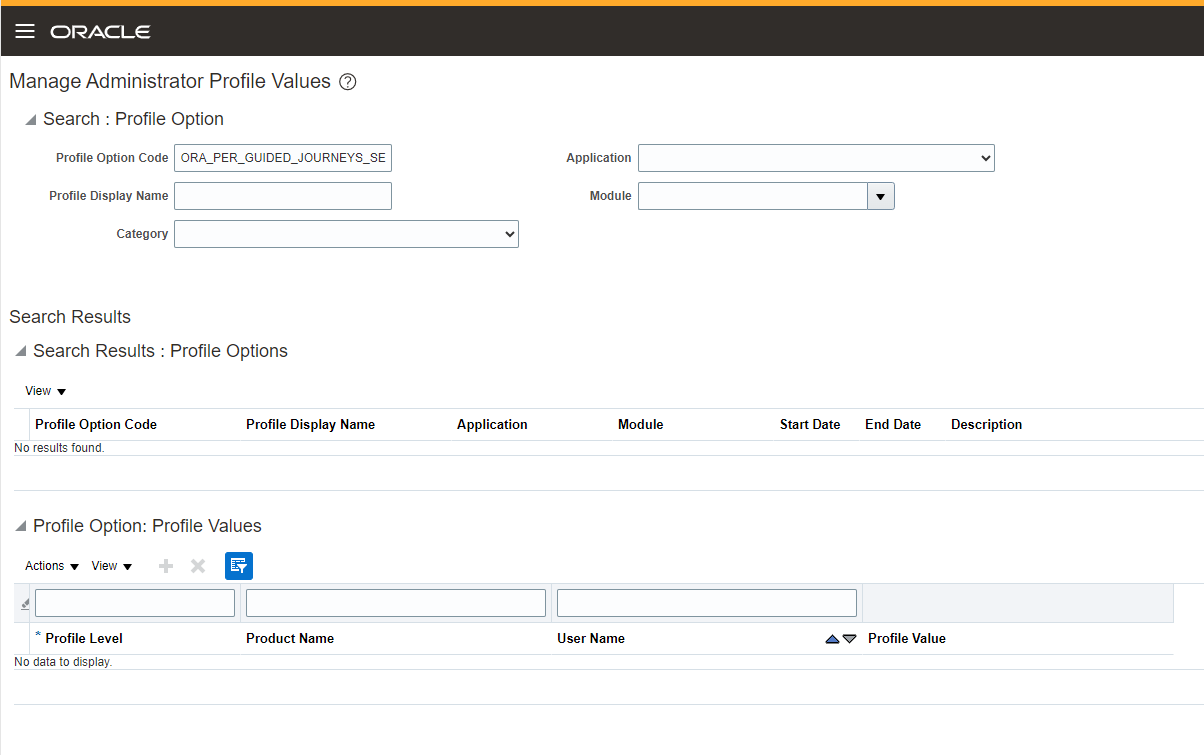
Task: Click the Profile Level filter field
Action: point(134,602)
